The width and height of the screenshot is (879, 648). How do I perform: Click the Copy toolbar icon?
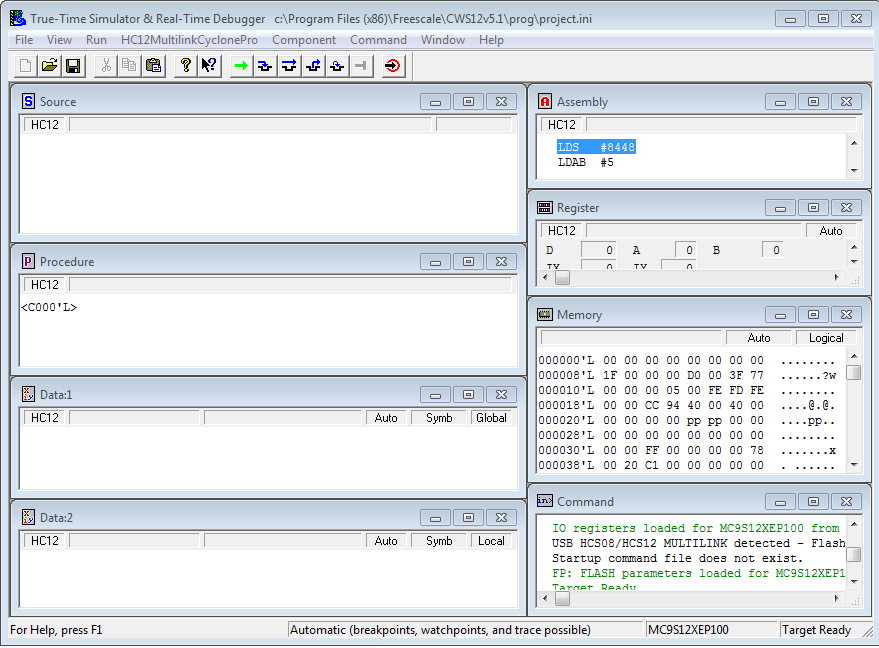(x=129, y=66)
